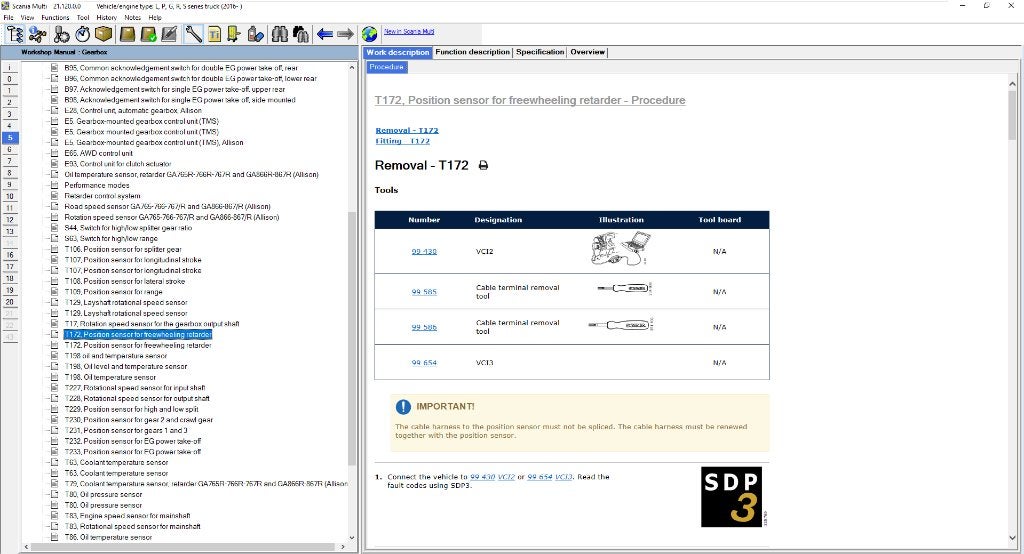Open tool number 99 654 link in table
1024x554 pixels.
coord(424,363)
